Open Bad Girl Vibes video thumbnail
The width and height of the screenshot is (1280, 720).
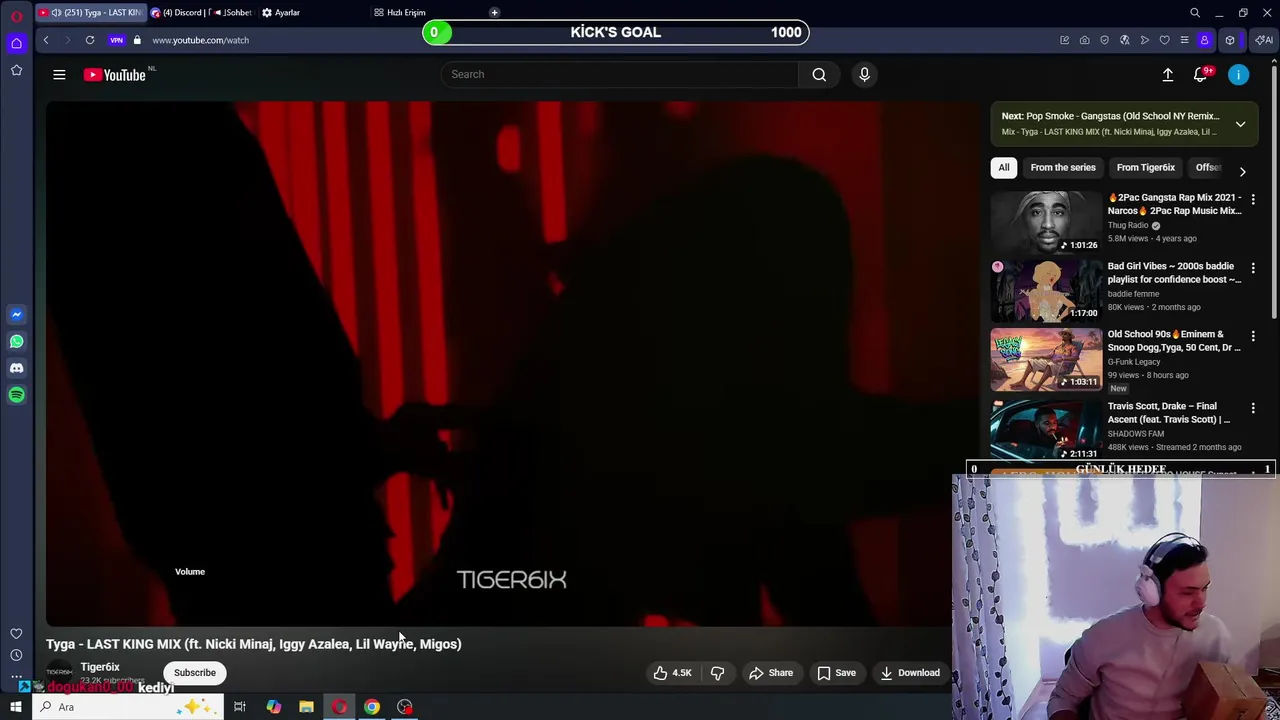click(1046, 290)
